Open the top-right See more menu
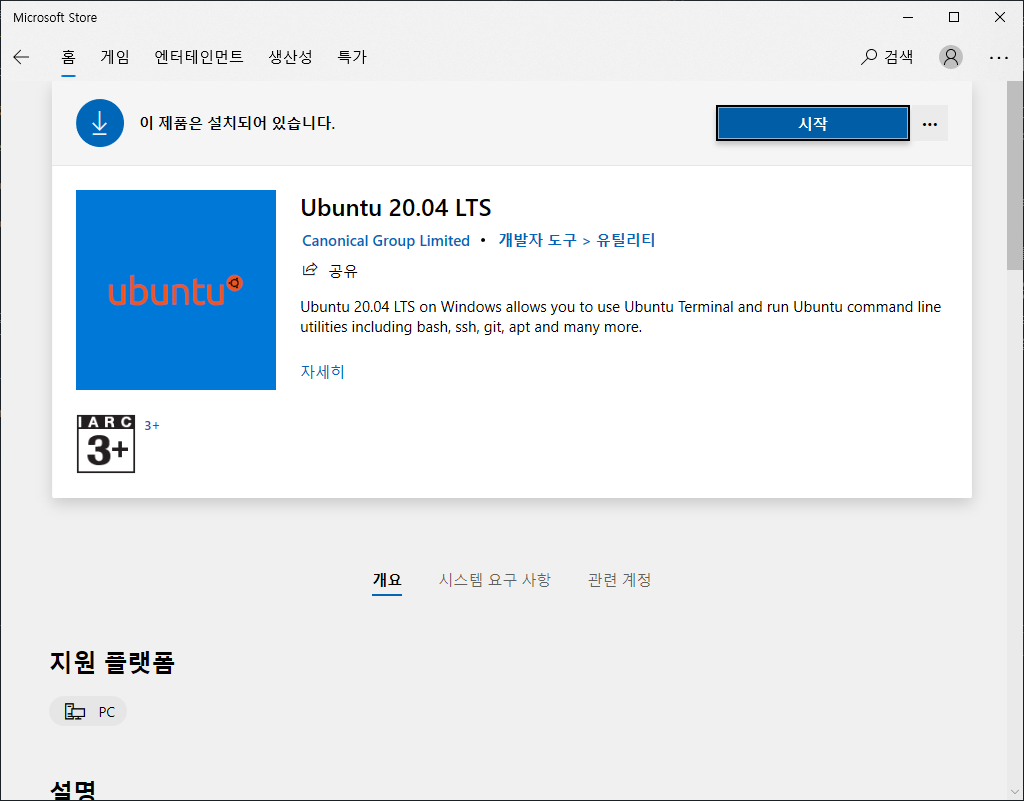Image resolution: width=1024 pixels, height=801 pixels. 999,57
